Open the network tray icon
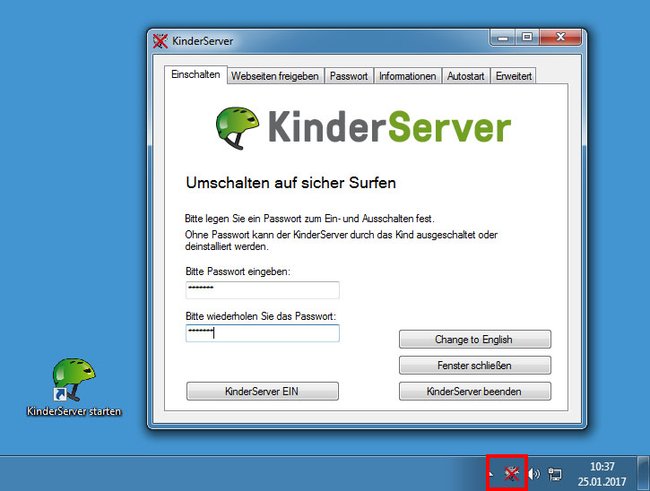Image resolution: width=650 pixels, height=491 pixels. coord(555,474)
